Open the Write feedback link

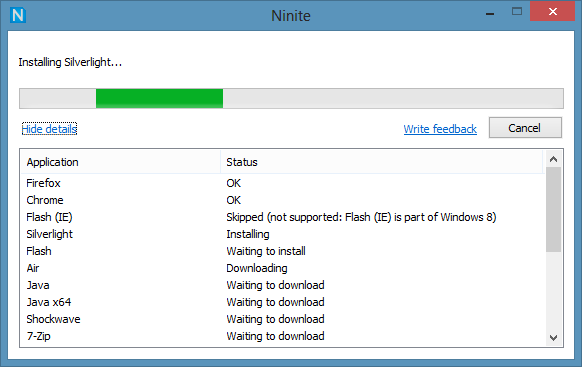440,129
